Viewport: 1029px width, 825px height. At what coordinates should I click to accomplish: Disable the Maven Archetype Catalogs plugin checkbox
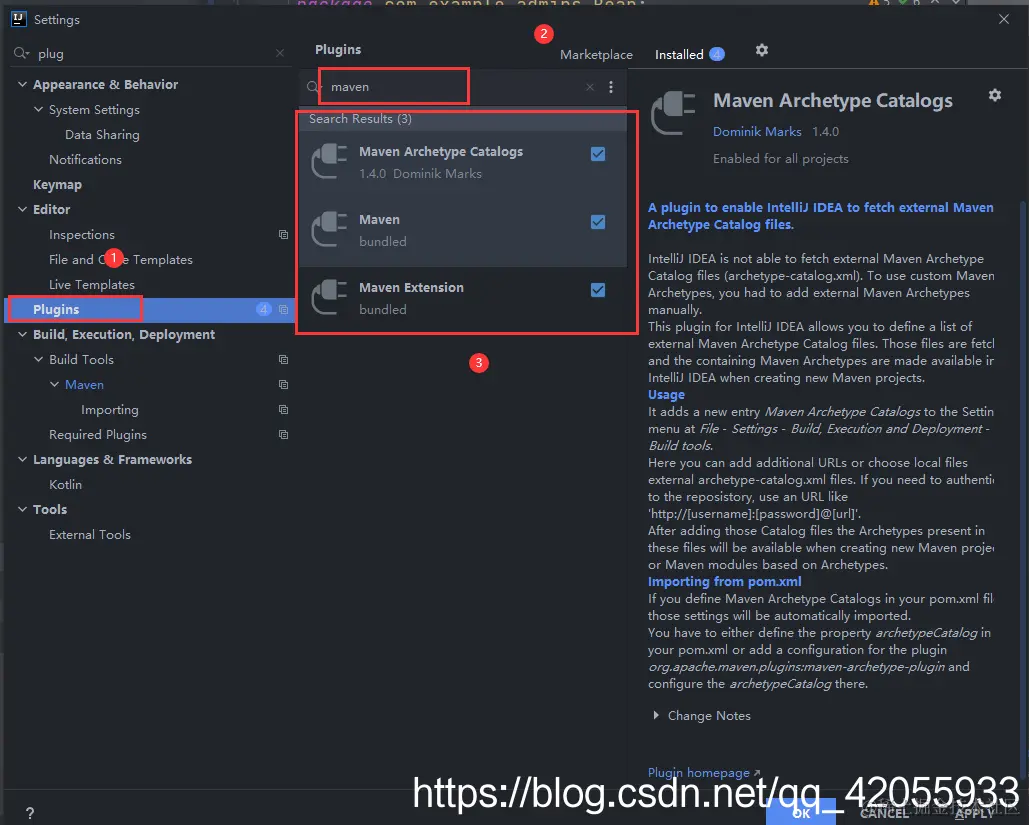(598, 154)
